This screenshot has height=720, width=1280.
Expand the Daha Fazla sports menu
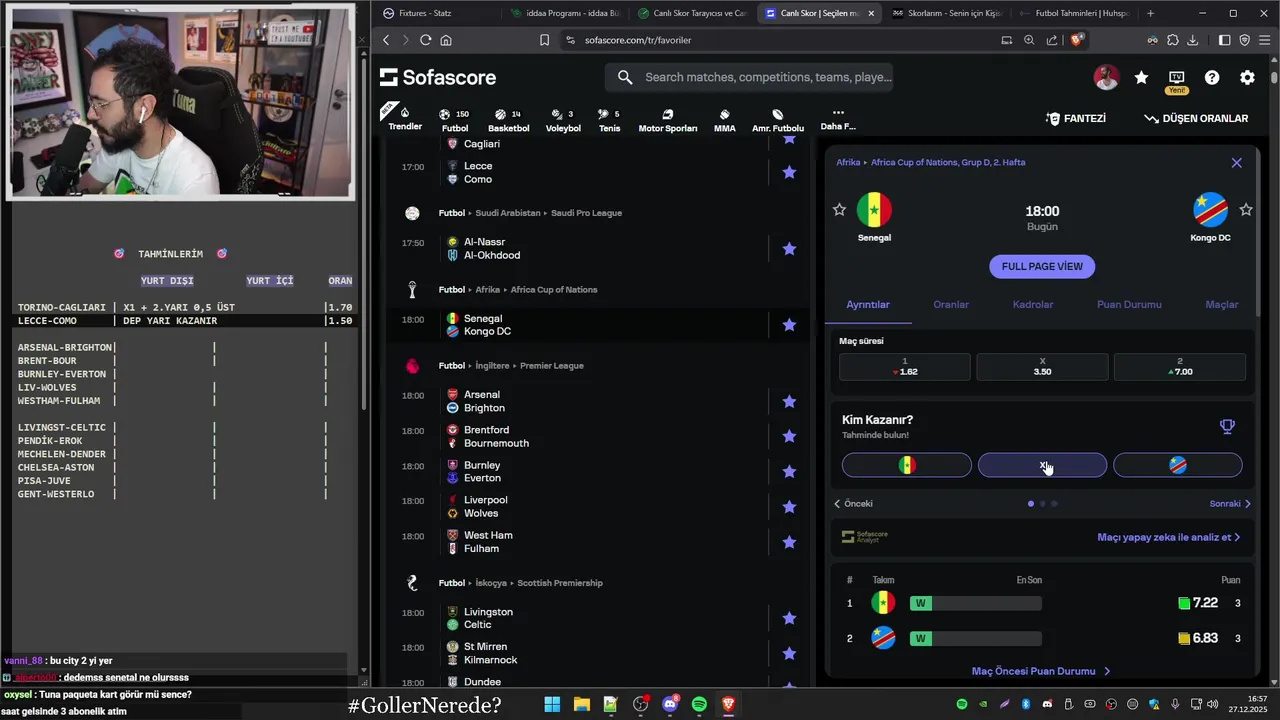click(838, 120)
